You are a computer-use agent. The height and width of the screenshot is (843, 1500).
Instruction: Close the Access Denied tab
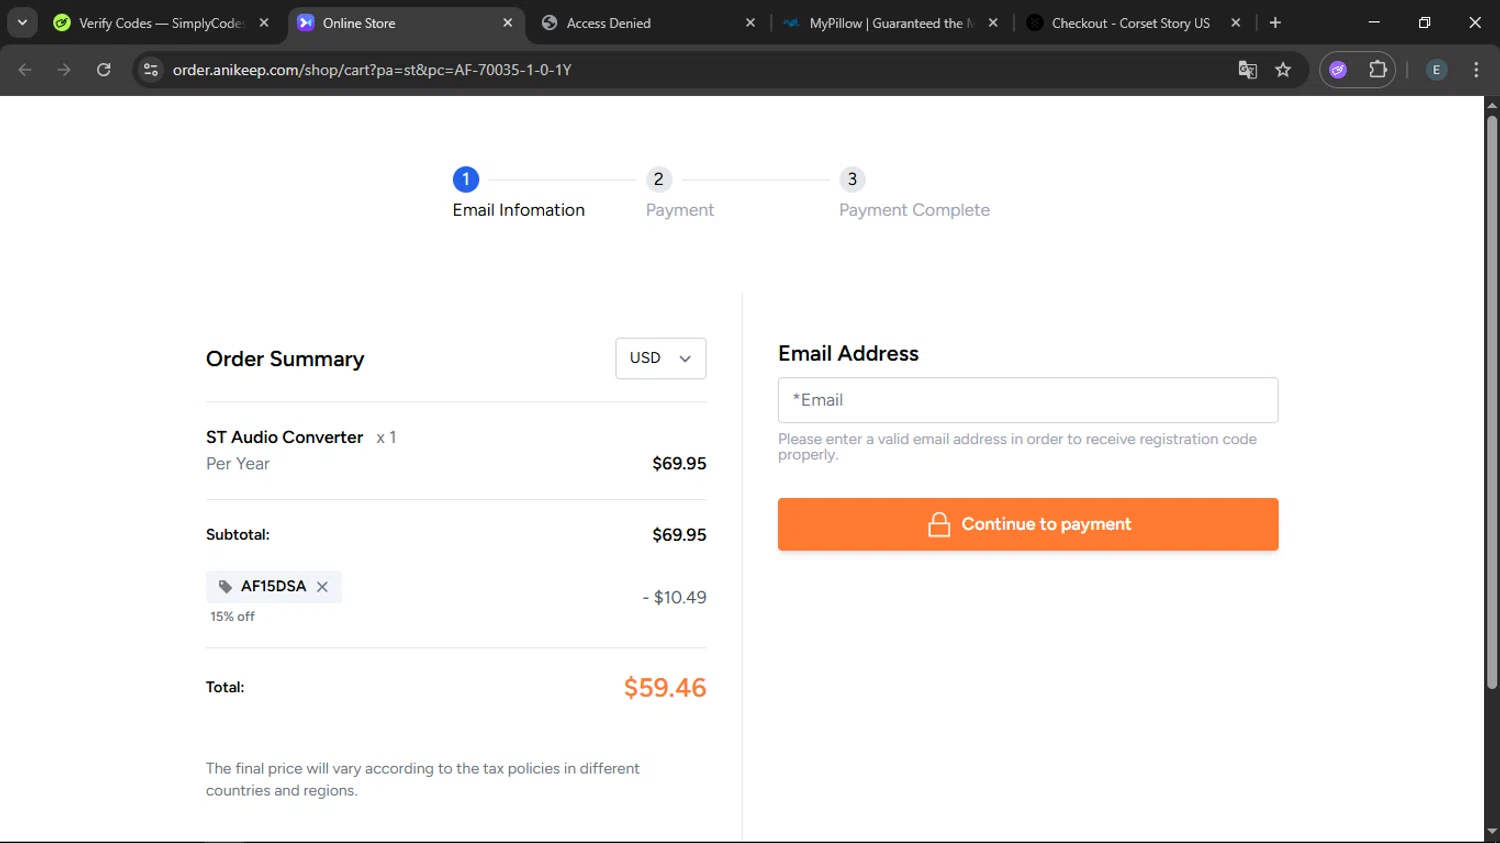(x=751, y=23)
